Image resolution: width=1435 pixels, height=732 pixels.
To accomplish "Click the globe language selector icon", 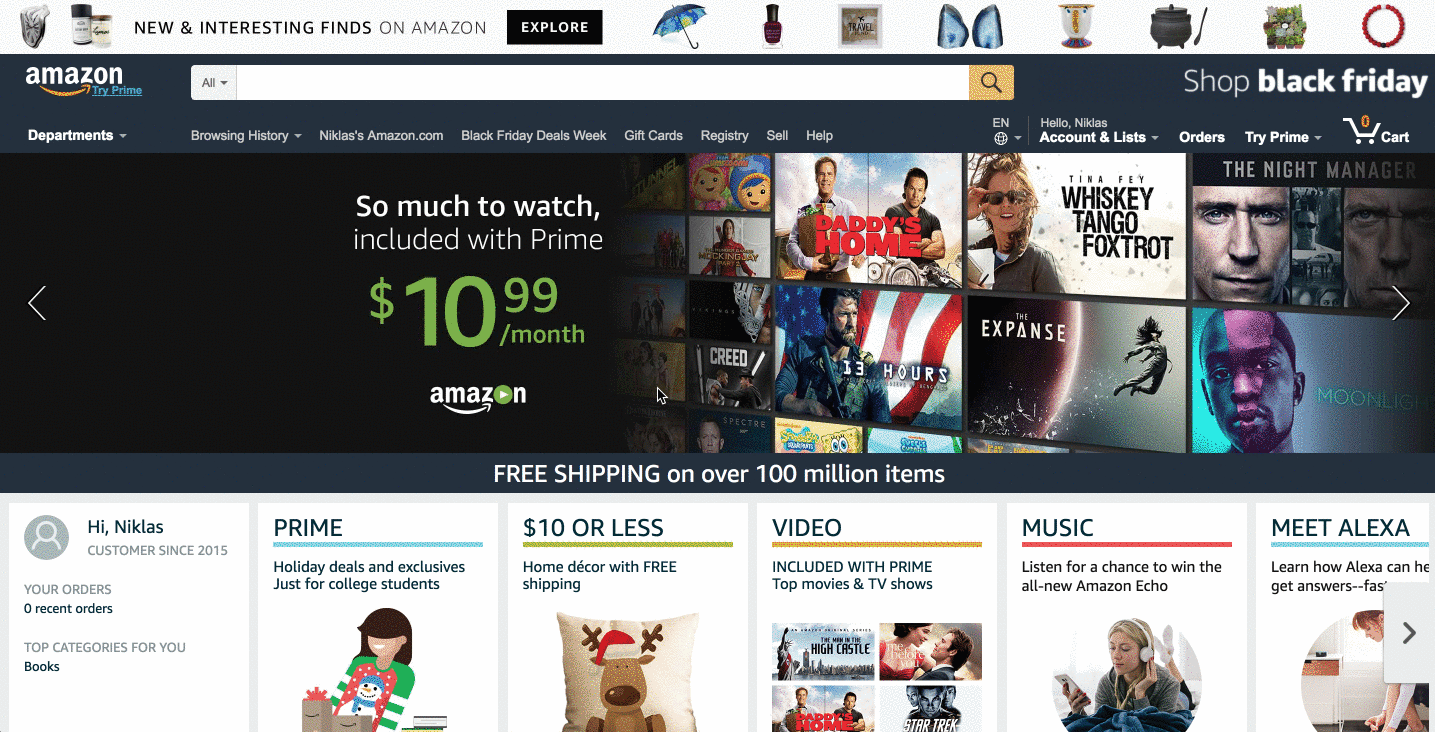I will pyautogui.click(x=1001, y=139).
